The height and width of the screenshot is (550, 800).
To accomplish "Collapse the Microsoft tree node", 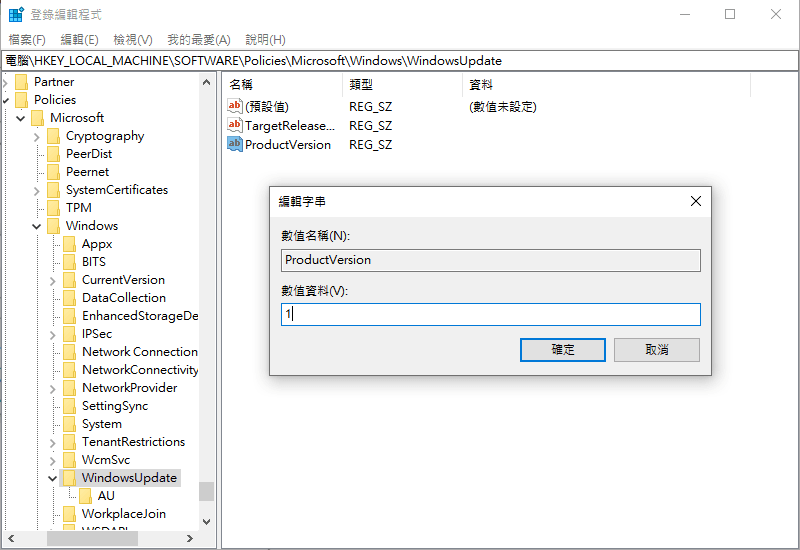I will pos(20,118).
